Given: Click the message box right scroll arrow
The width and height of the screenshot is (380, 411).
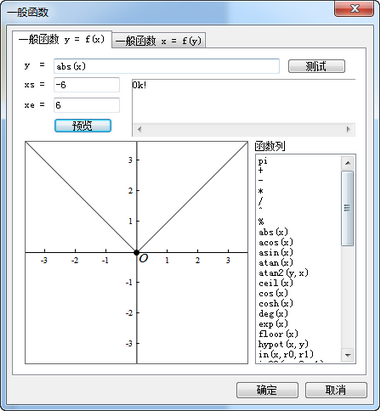Looking at the screenshot, I should pos(348,129).
